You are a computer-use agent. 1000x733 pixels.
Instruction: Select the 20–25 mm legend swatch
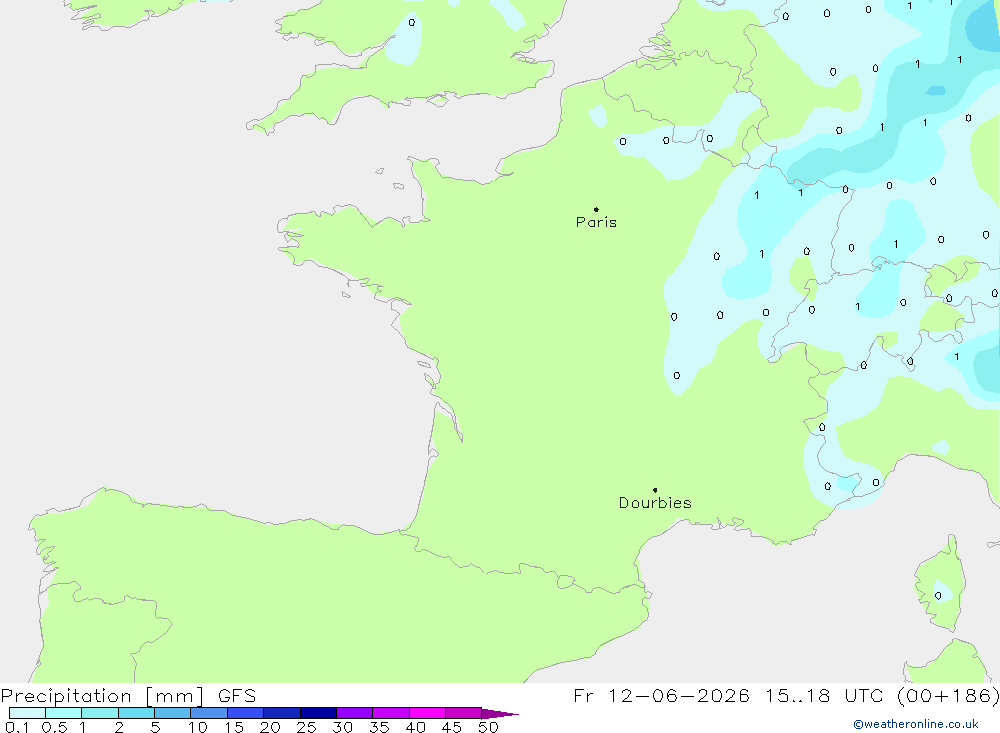[282, 713]
